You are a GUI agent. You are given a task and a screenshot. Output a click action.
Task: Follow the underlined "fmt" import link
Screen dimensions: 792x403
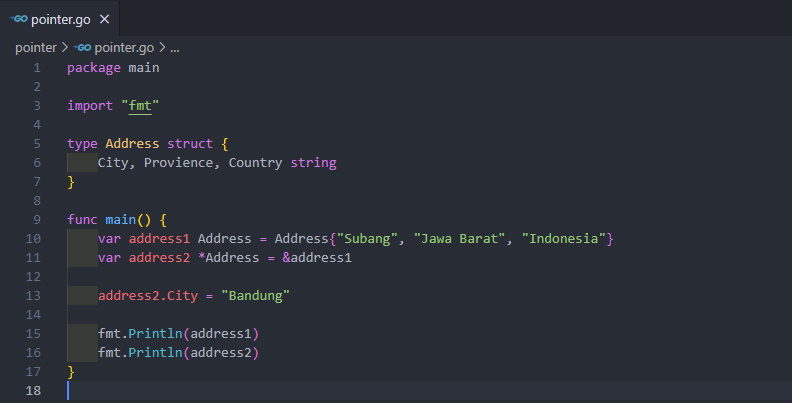140,106
